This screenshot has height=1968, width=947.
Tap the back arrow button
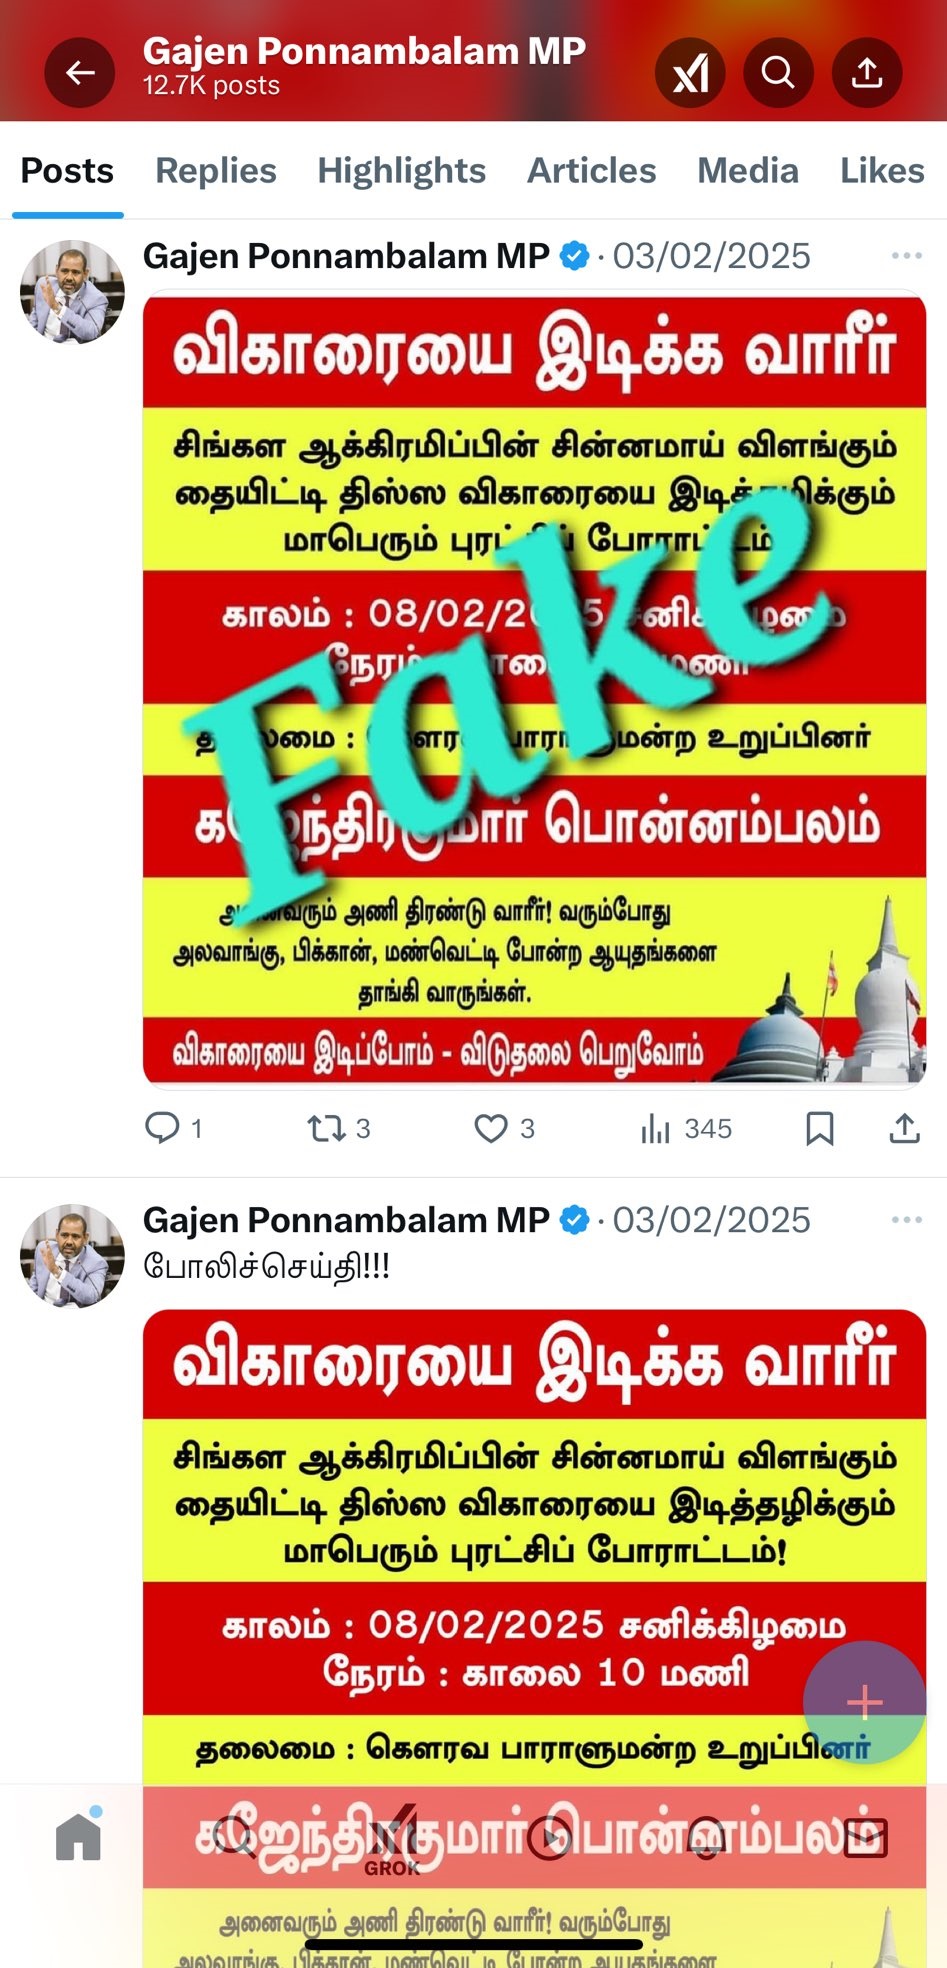point(79,72)
